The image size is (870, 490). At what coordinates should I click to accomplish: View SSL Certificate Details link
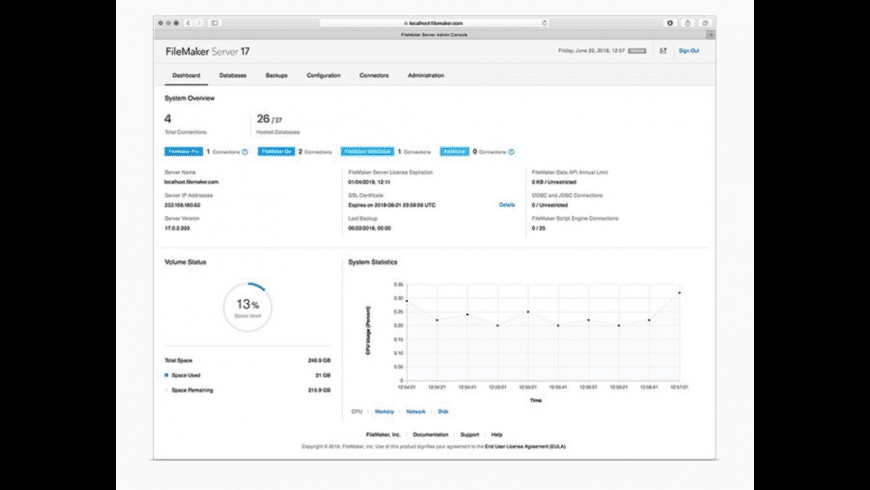[507, 205]
